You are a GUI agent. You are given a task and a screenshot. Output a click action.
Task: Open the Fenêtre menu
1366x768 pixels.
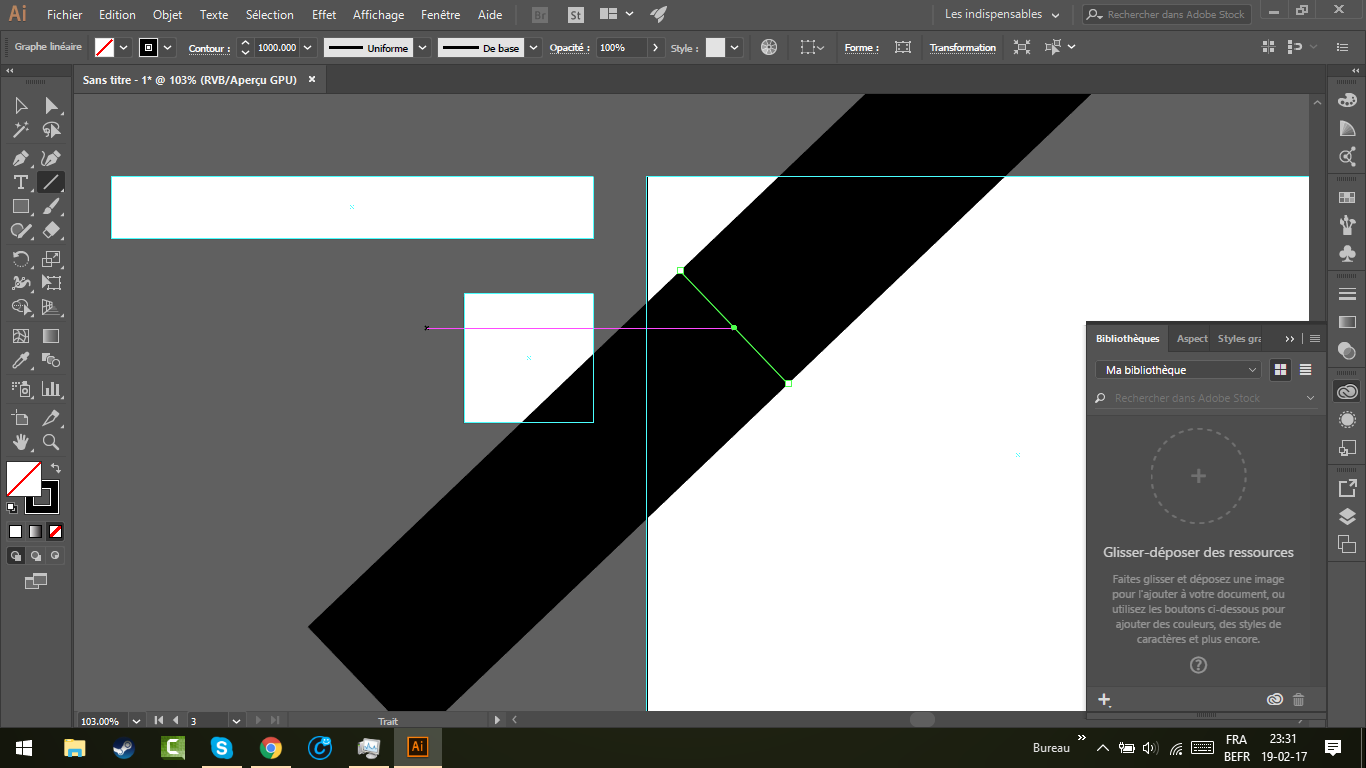click(440, 14)
